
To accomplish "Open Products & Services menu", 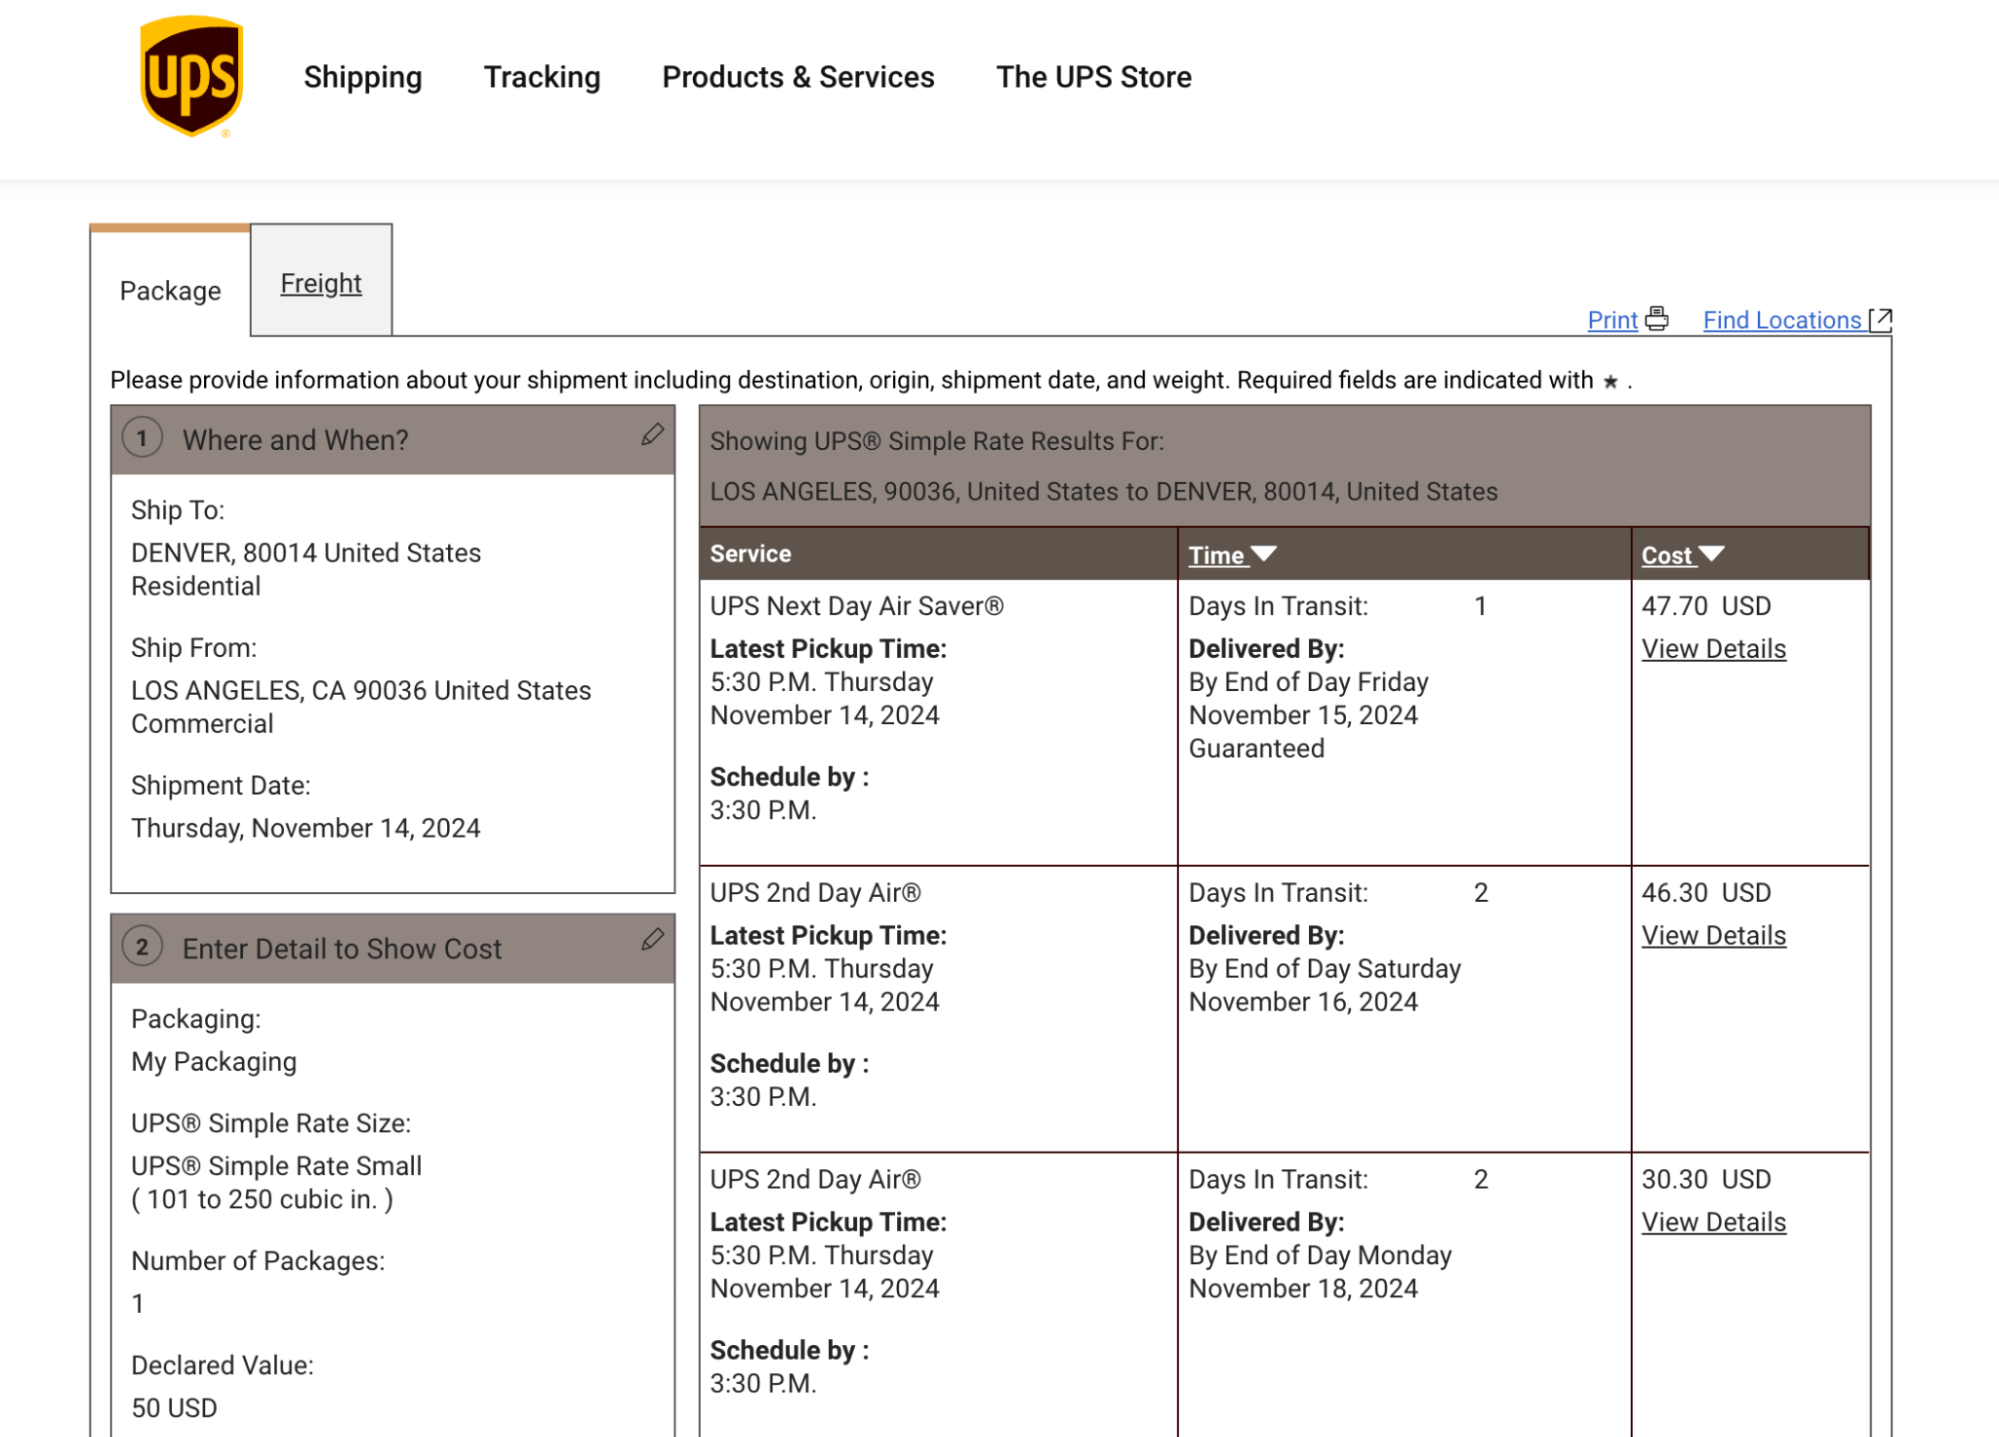I will coord(798,77).
